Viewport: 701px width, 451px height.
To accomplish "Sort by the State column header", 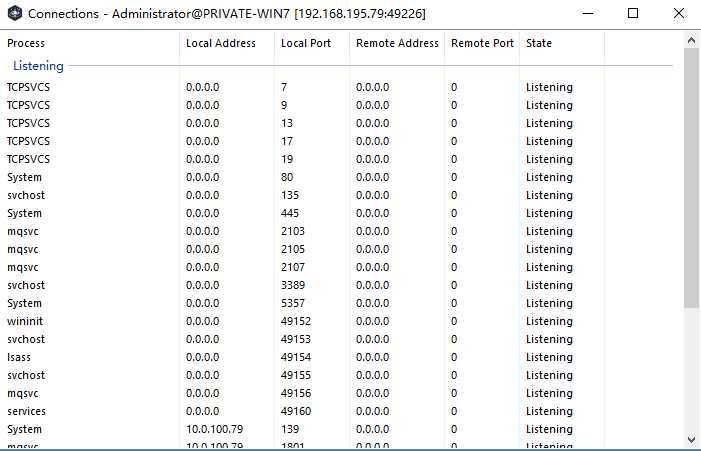I will 562,43.
